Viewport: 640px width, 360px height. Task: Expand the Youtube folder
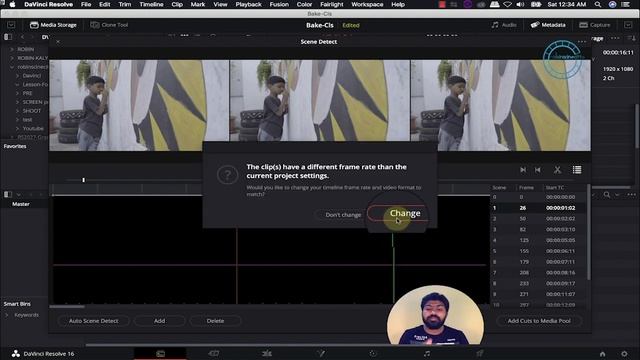click(18, 128)
